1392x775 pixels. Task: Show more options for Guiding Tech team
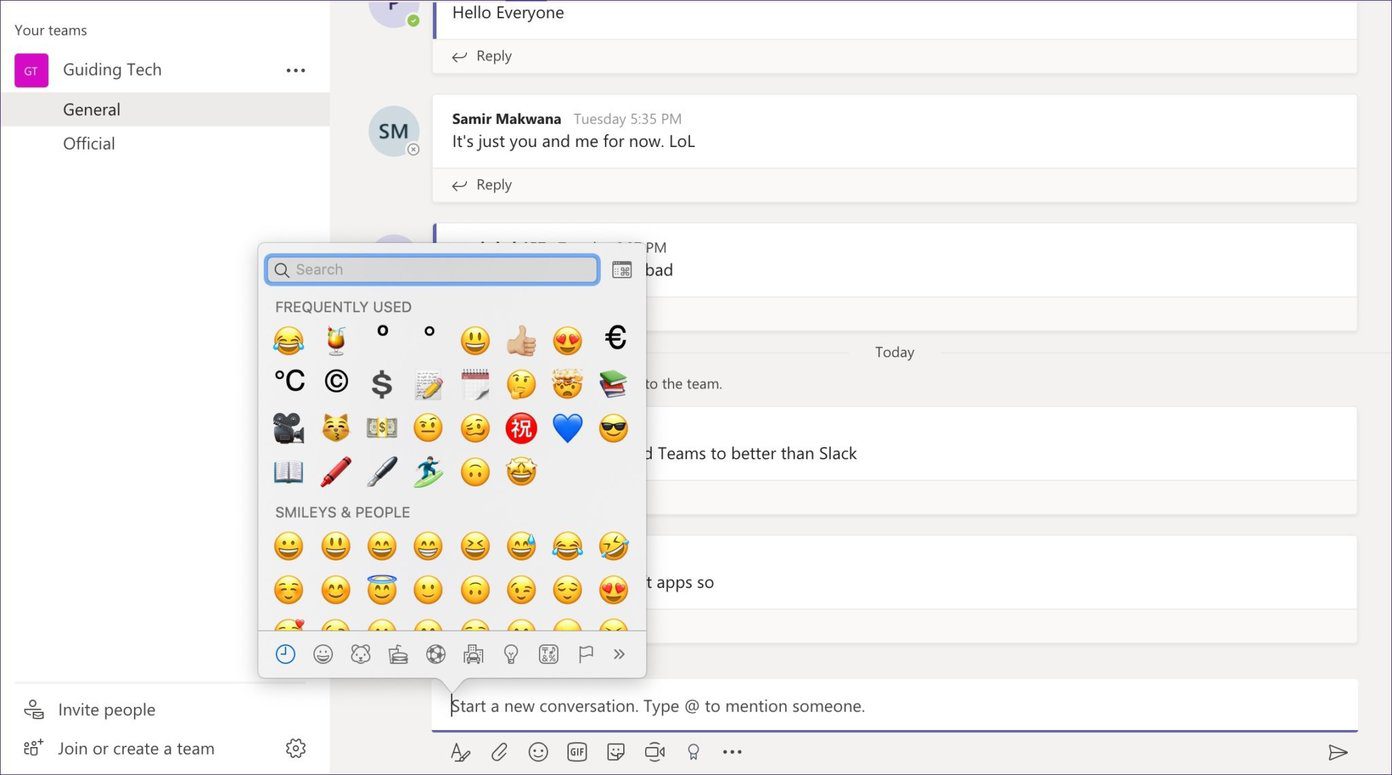296,70
